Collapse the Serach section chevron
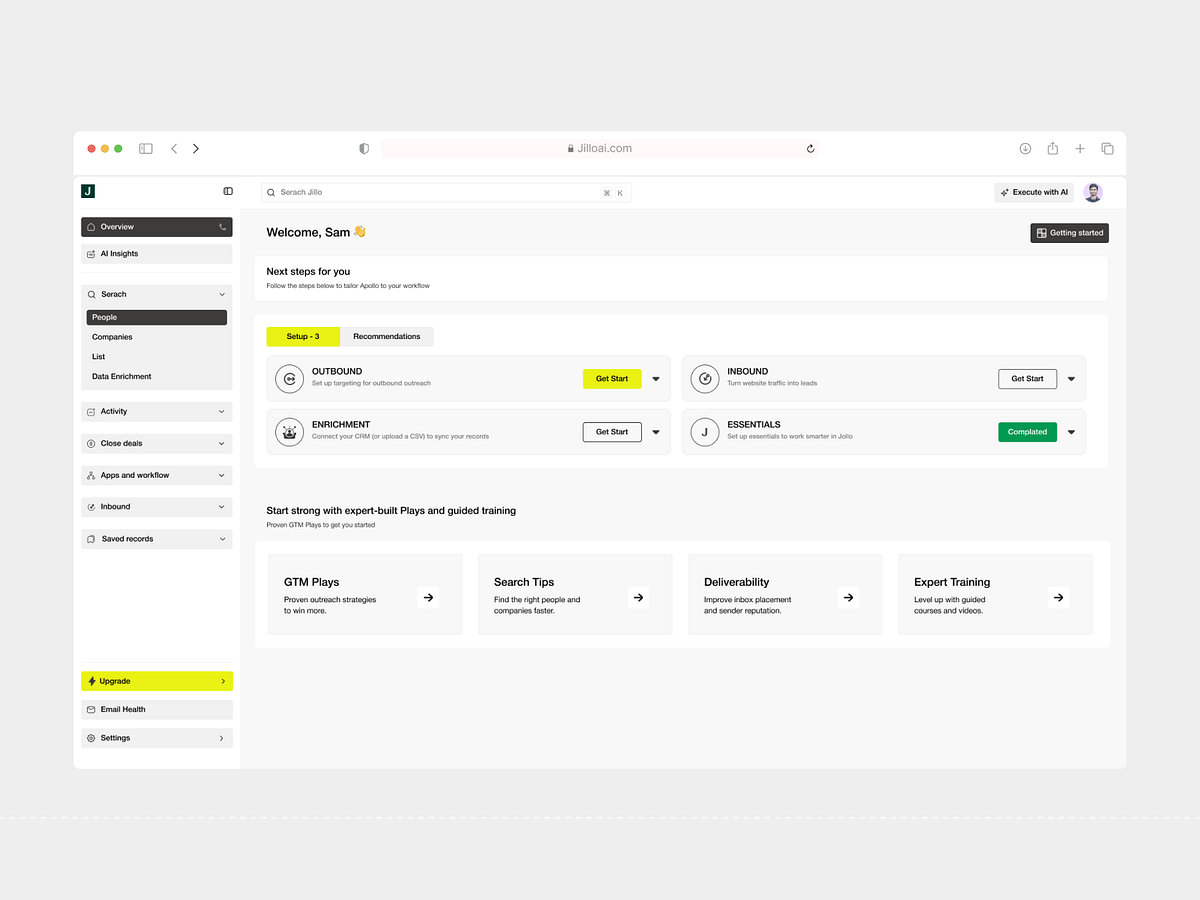Viewport: 1200px width, 900px height. (x=222, y=295)
